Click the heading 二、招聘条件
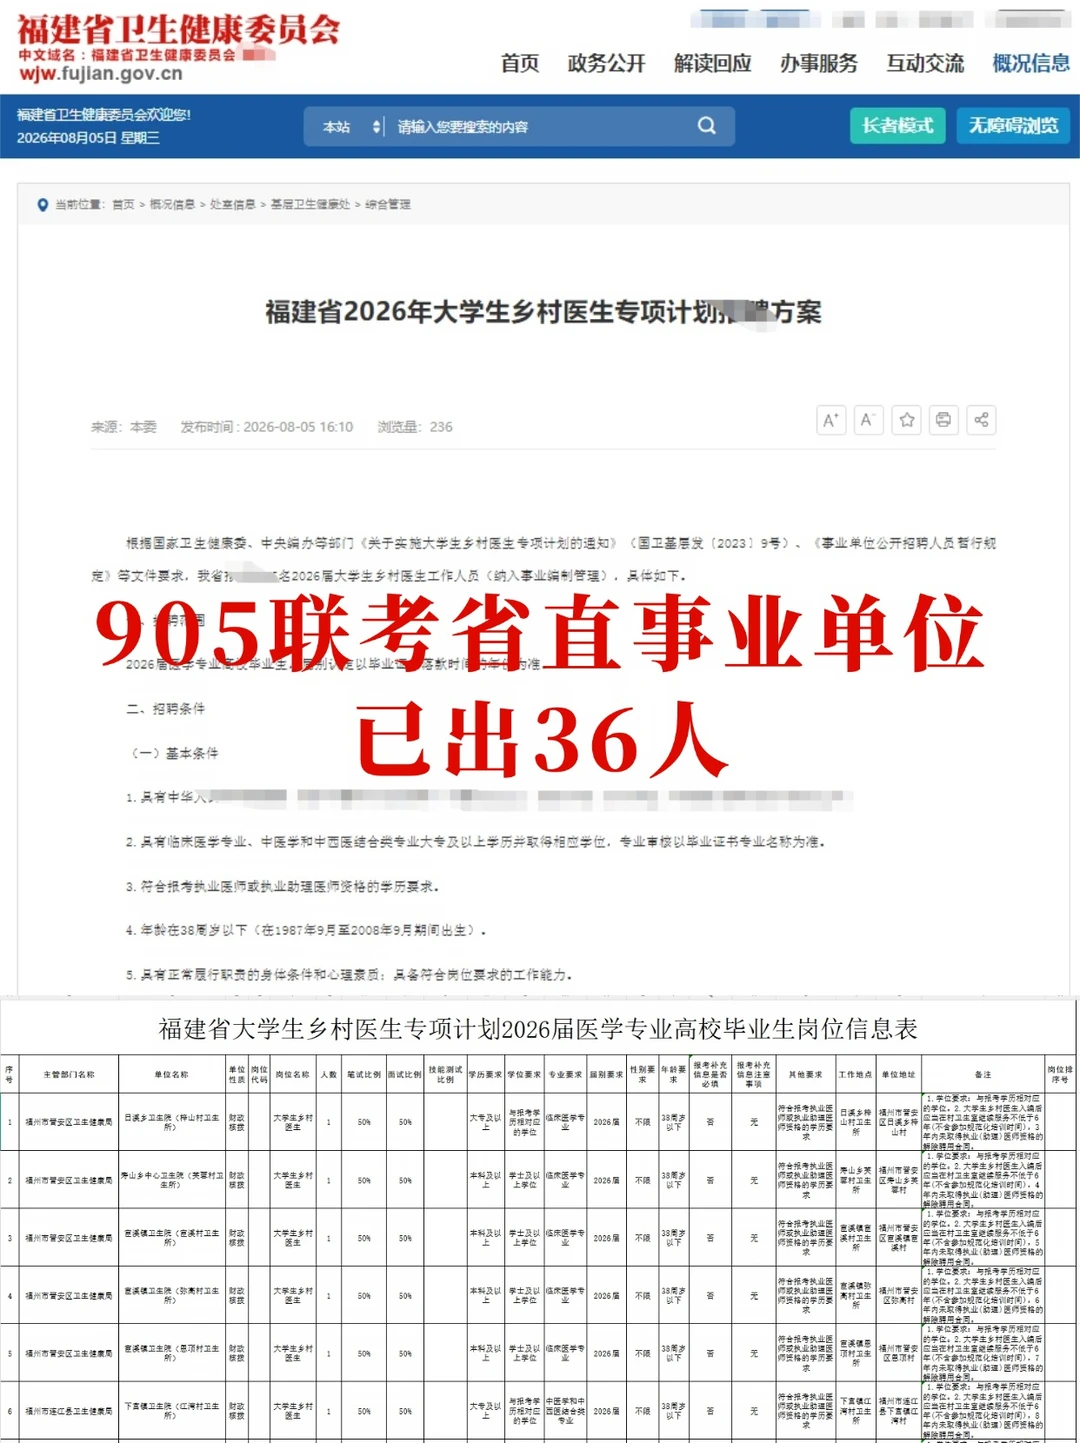1080x1443 pixels. tap(166, 709)
